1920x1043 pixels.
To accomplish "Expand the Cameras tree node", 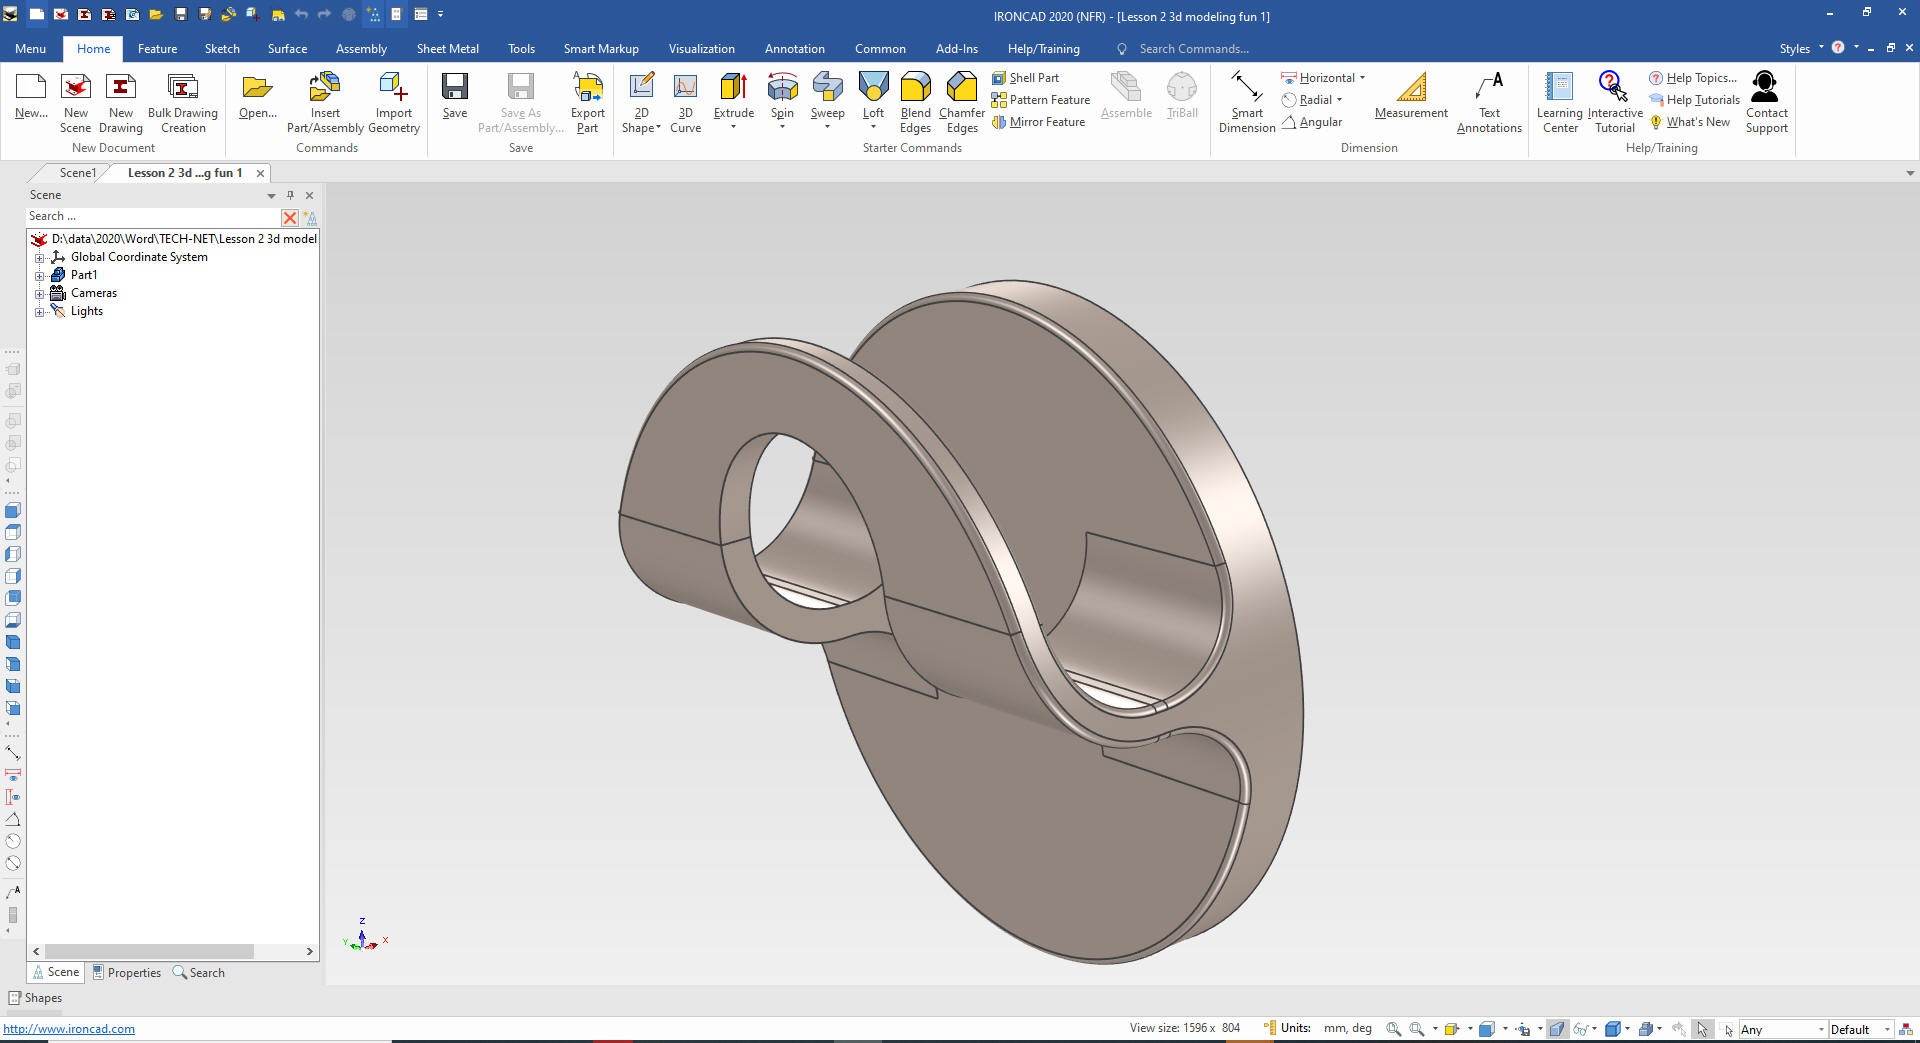I will (x=39, y=294).
